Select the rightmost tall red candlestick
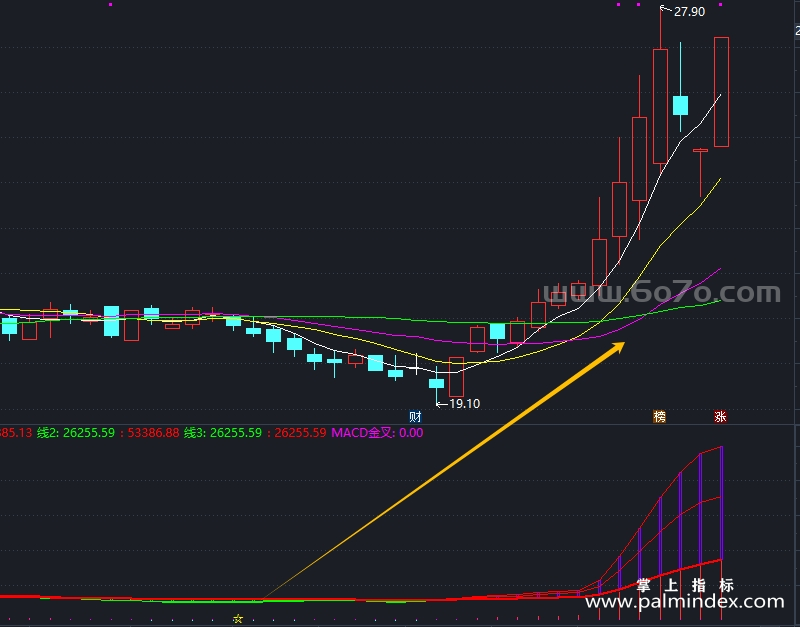The image size is (800, 627). (x=721, y=92)
